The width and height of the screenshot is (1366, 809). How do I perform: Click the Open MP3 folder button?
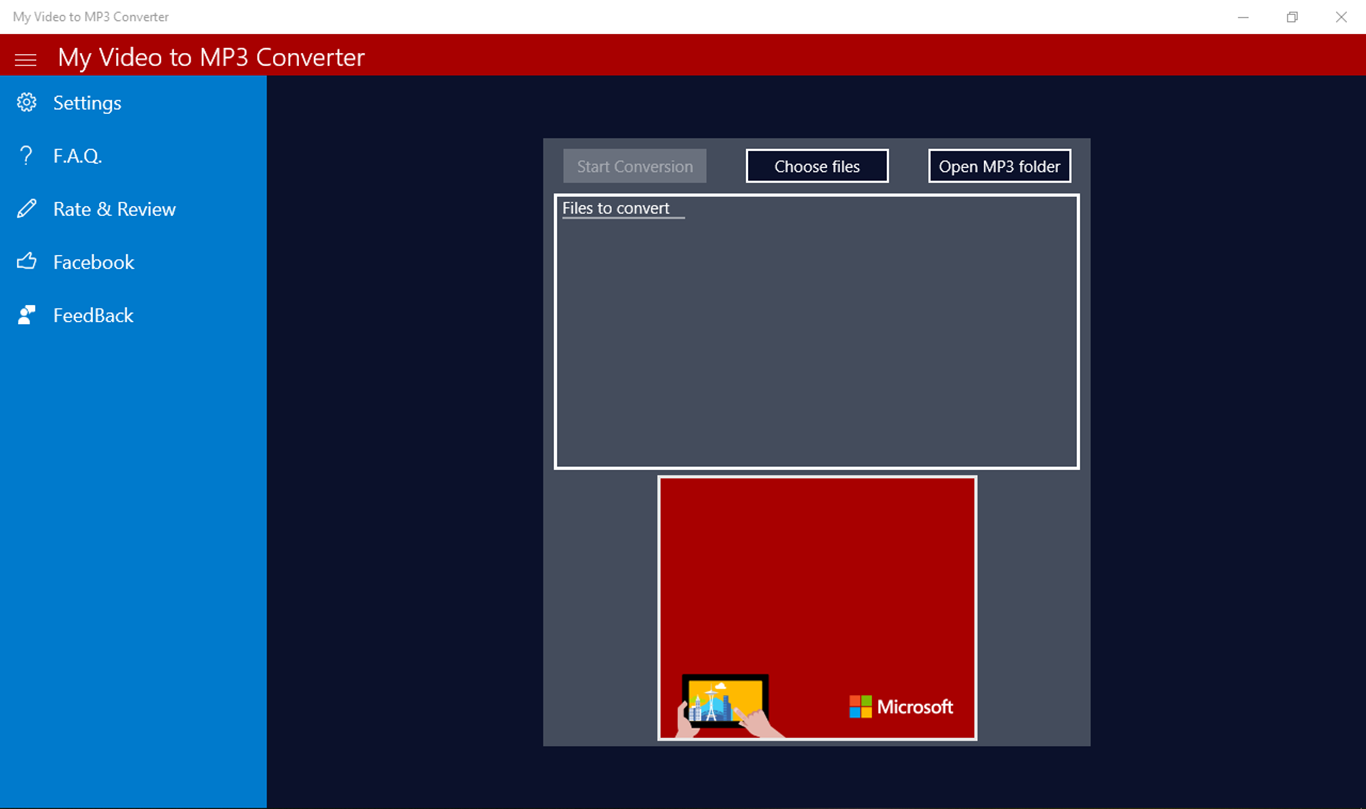pyautogui.click(x=1000, y=166)
